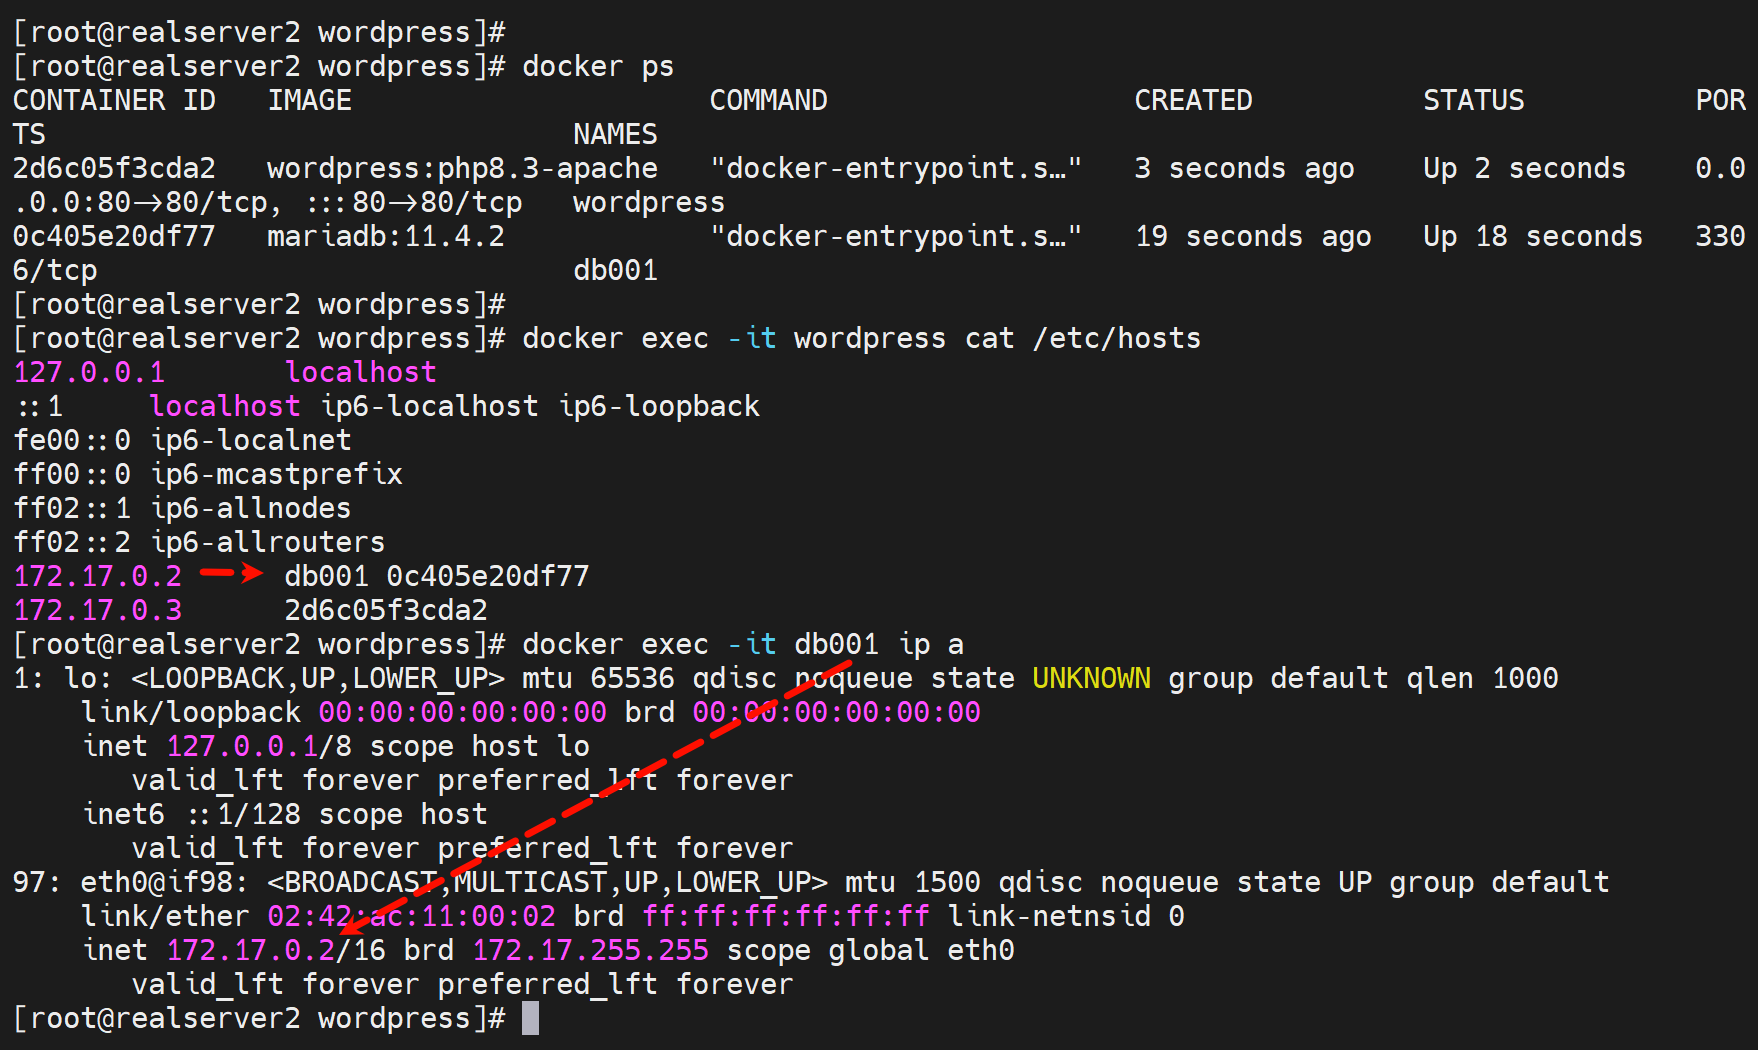Click the terminal cursor block at the last prompt
This screenshot has width=1758, height=1050.
[x=530, y=1018]
